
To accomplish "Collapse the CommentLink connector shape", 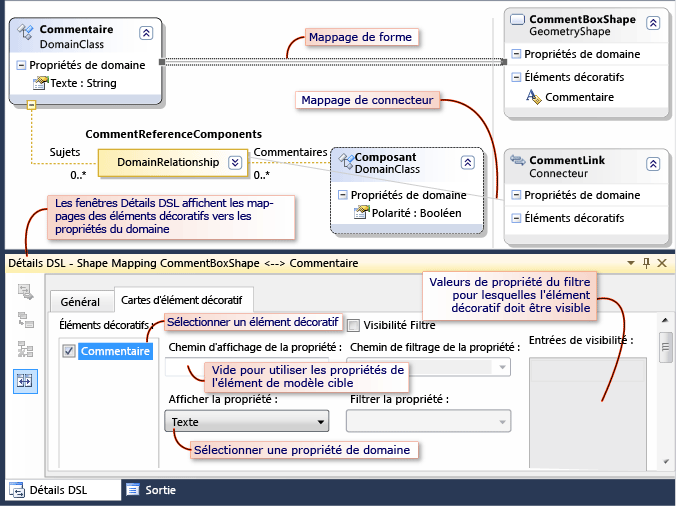I will pyautogui.click(x=653, y=164).
